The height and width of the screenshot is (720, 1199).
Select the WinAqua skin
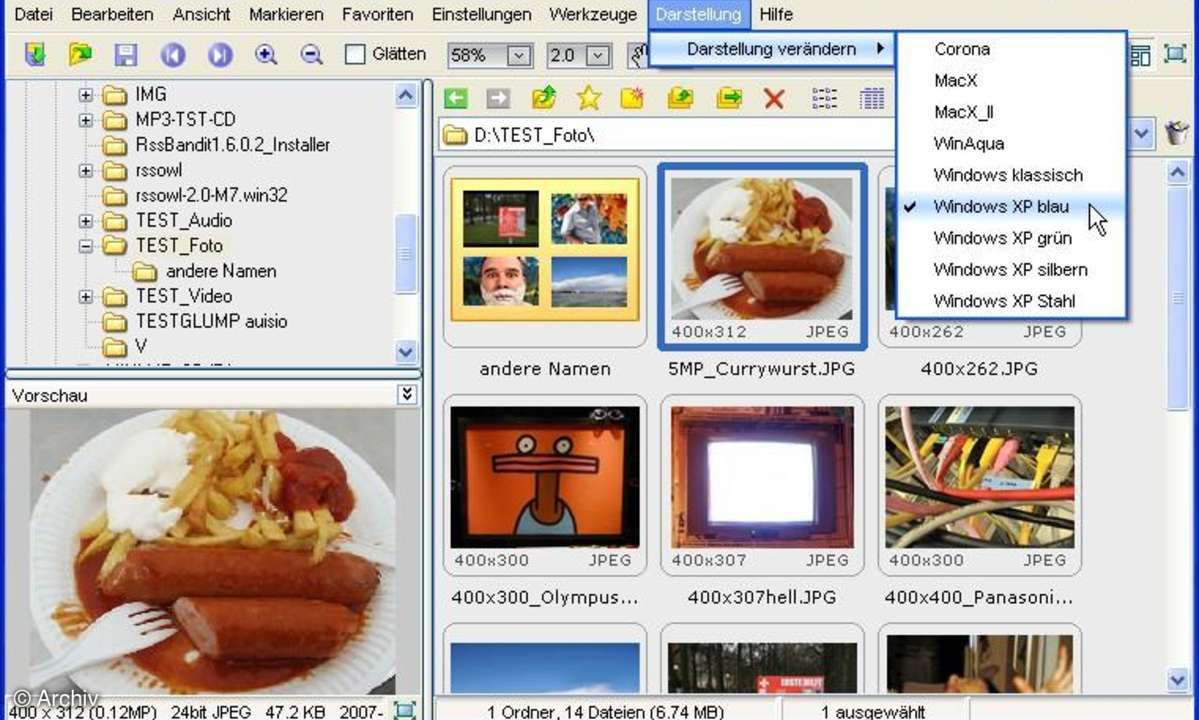tap(1011, 144)
